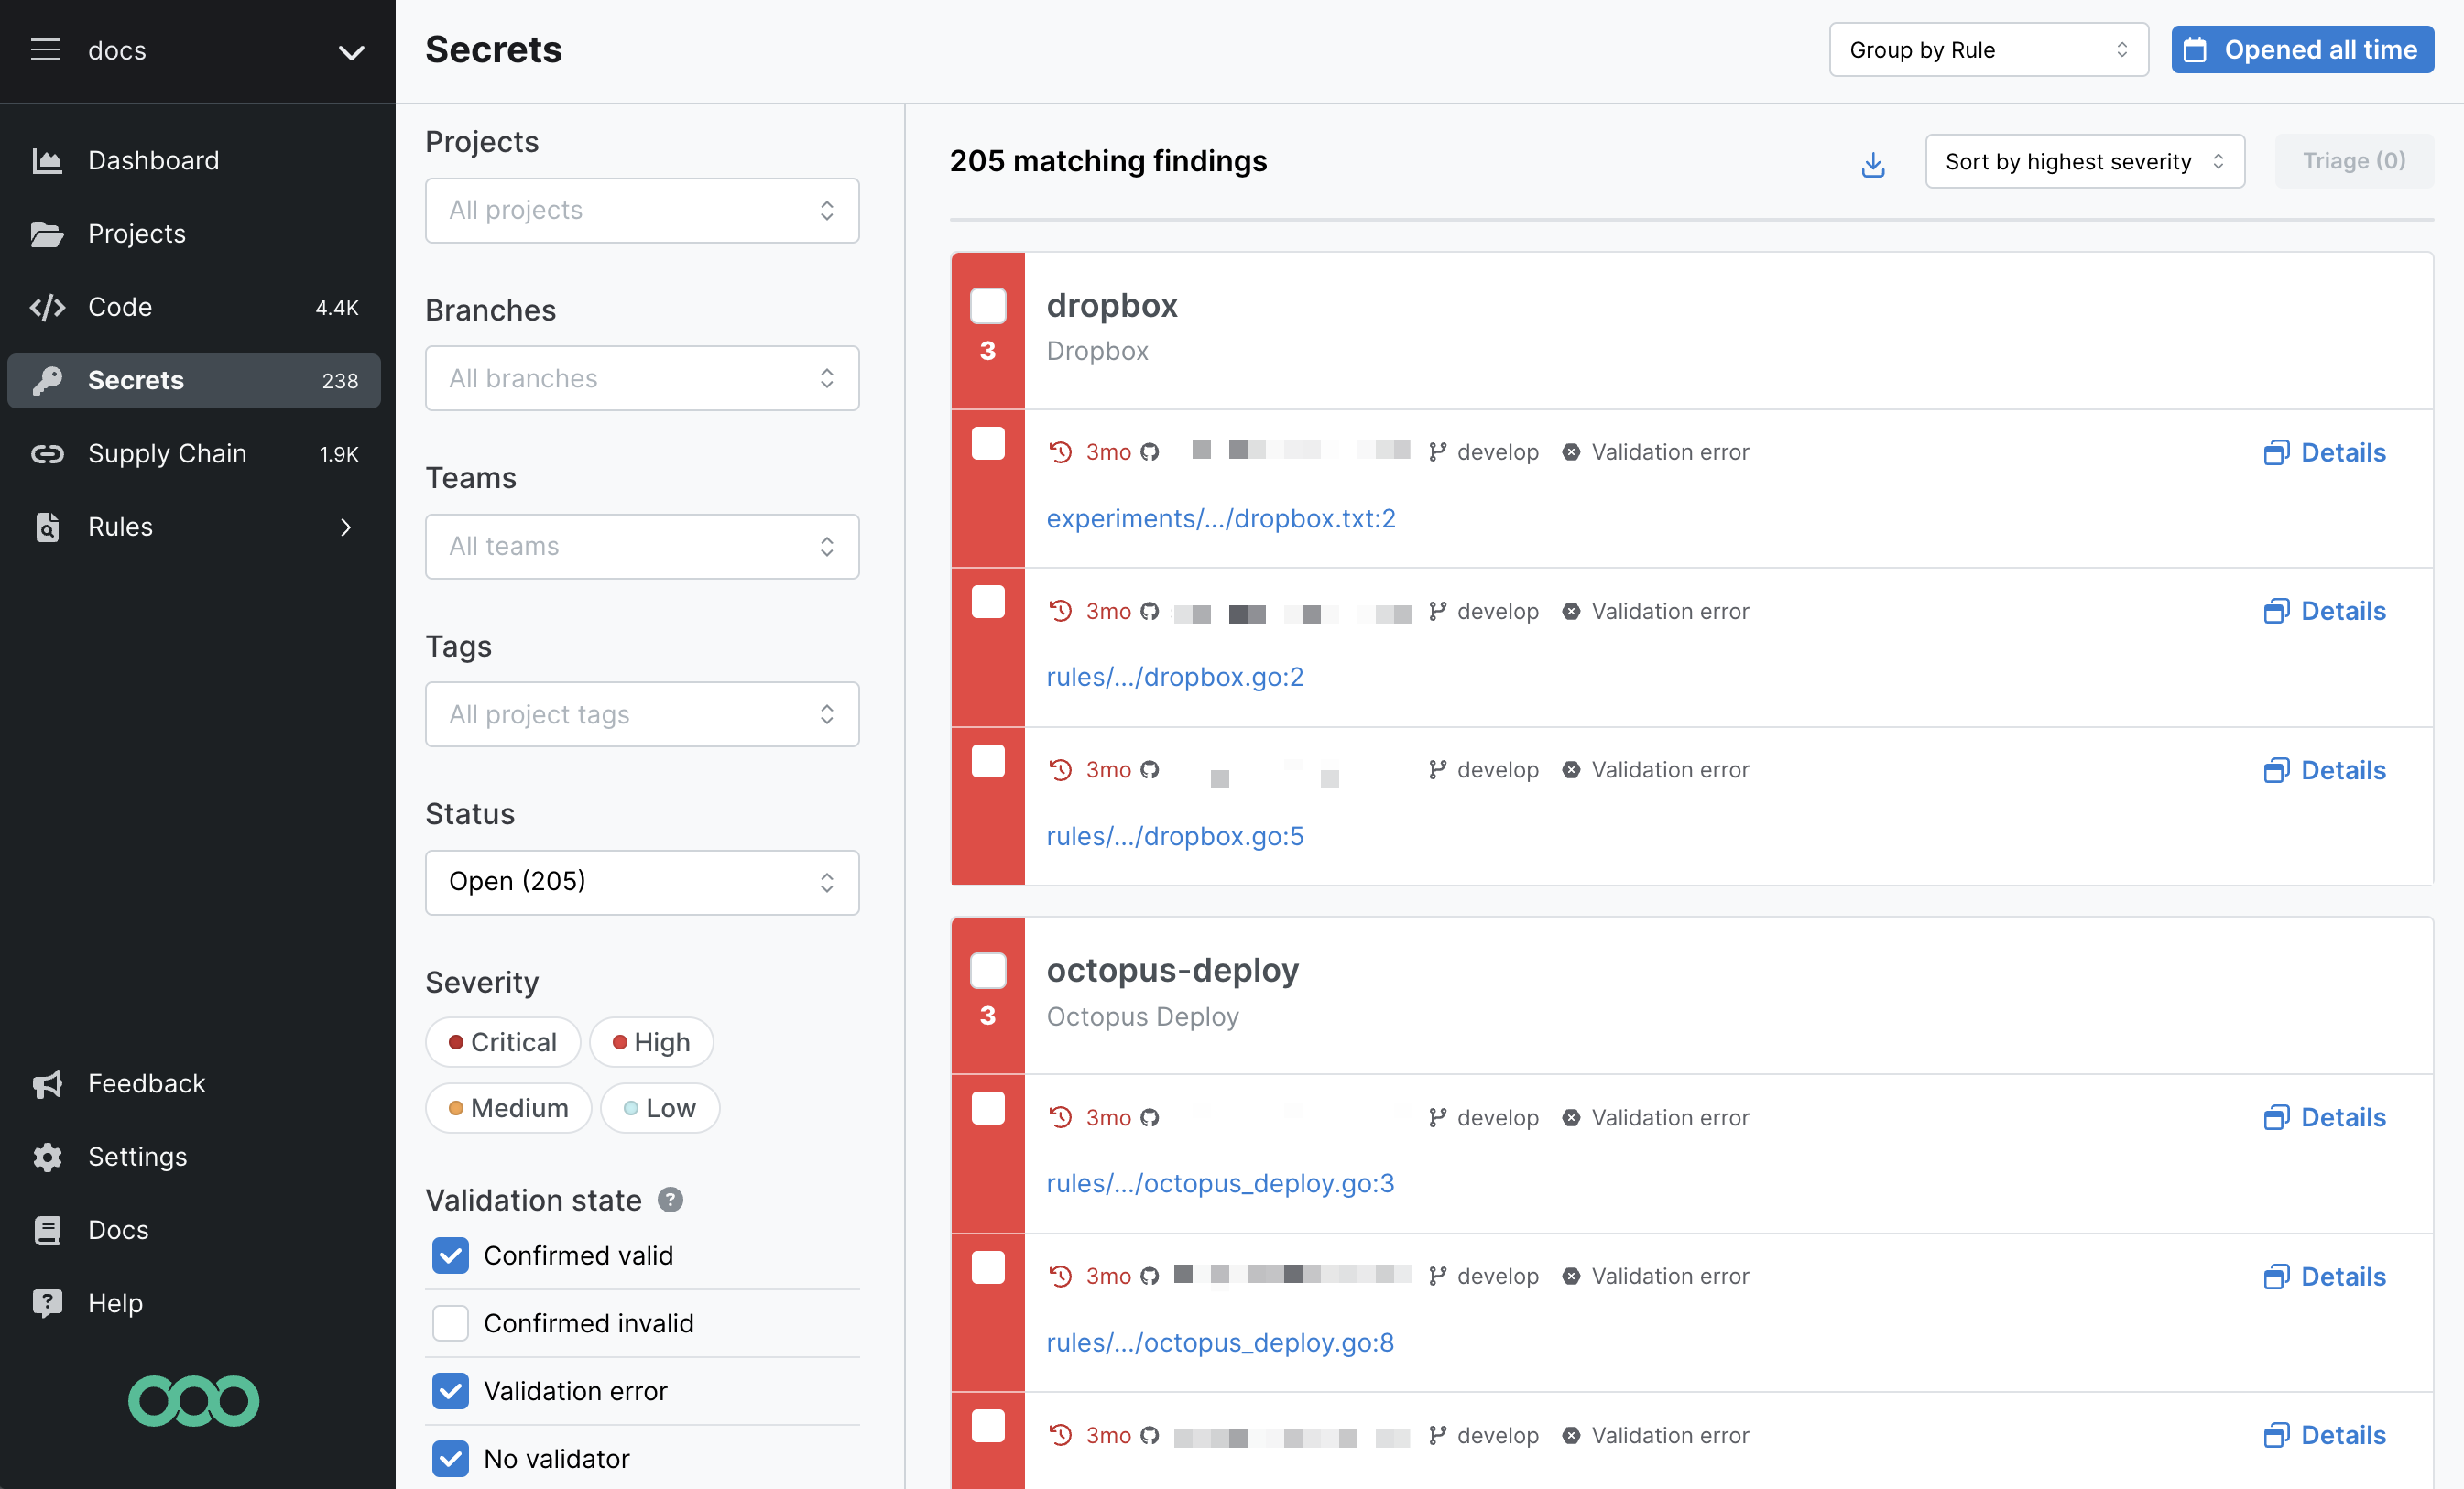The image size is (2464, 1489).
Task: Click the GitHub icon on first dropbox finding
Action: click(x=1151, y=451)
